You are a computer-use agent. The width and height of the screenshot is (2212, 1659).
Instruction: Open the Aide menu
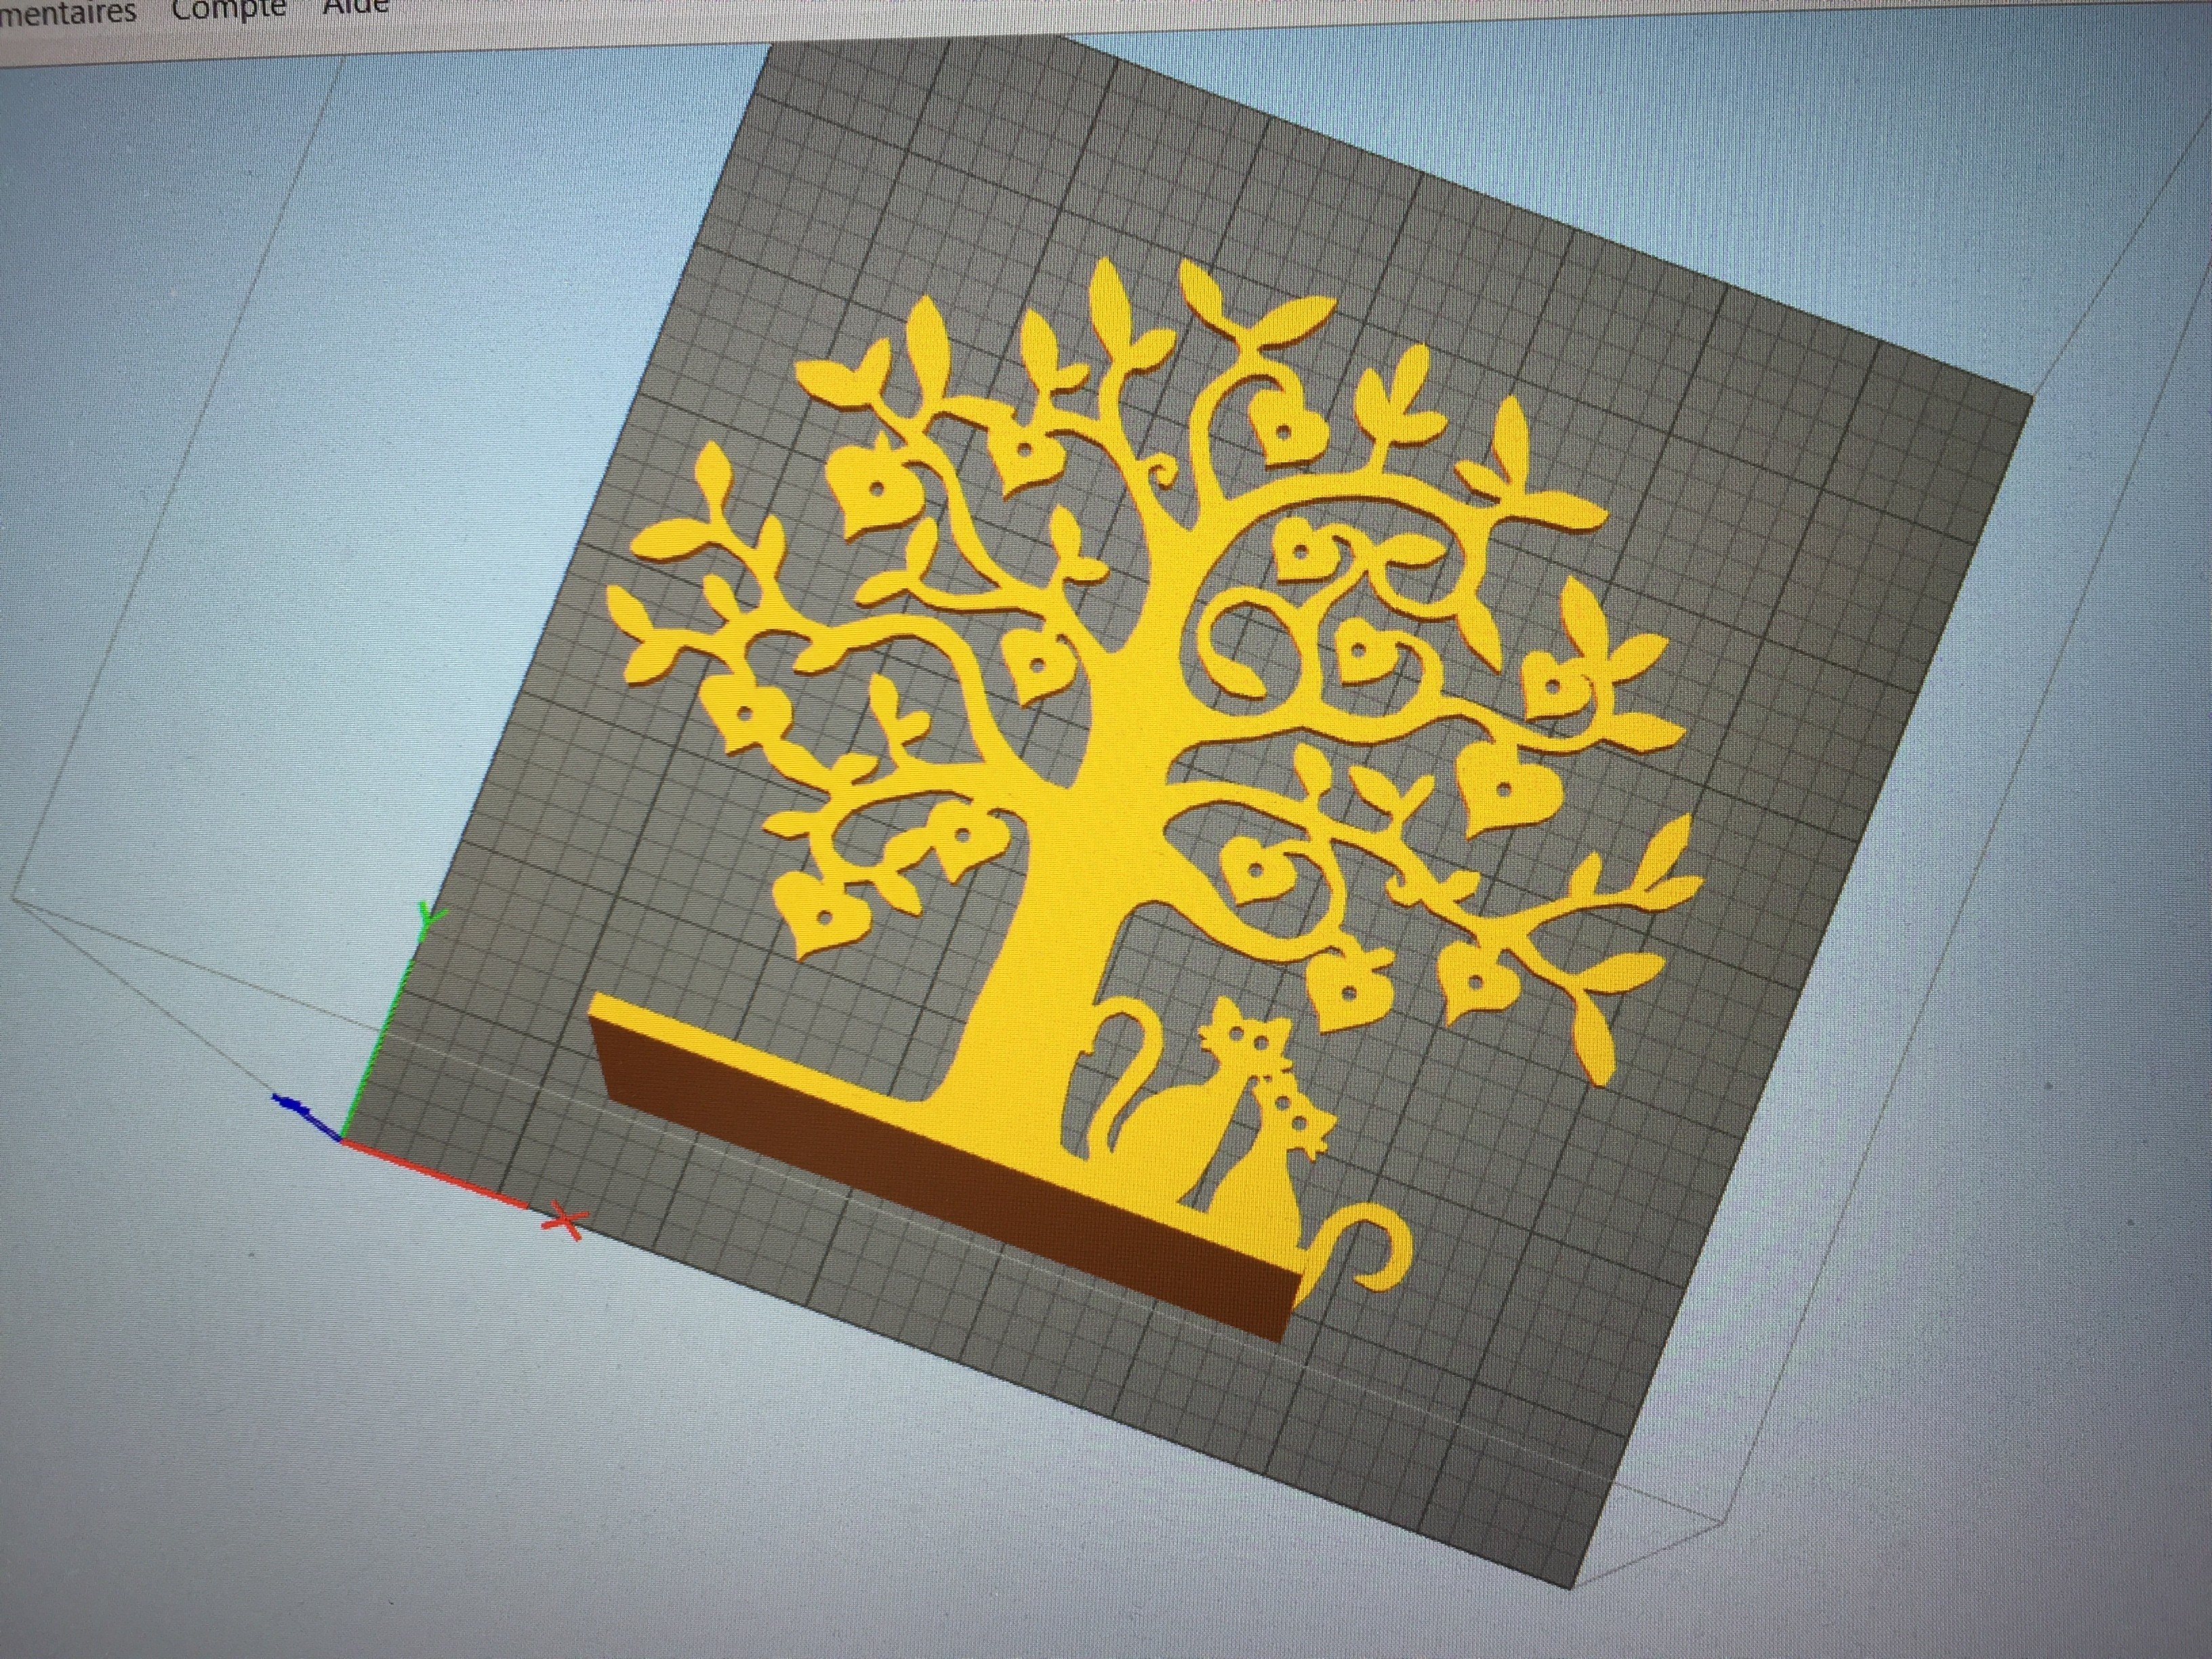[355, 5]
